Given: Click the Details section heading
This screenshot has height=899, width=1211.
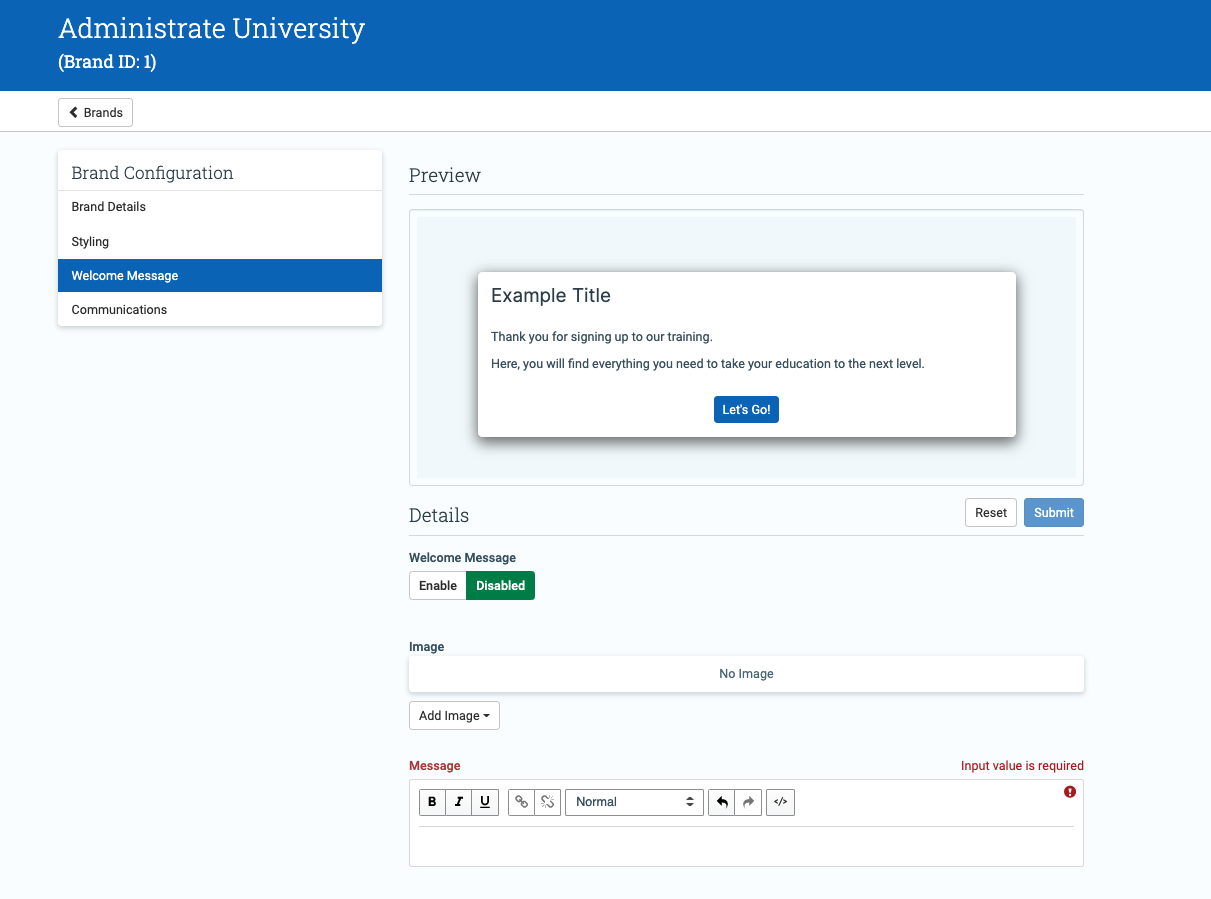Looking at the screenshot, I should 439,516.
